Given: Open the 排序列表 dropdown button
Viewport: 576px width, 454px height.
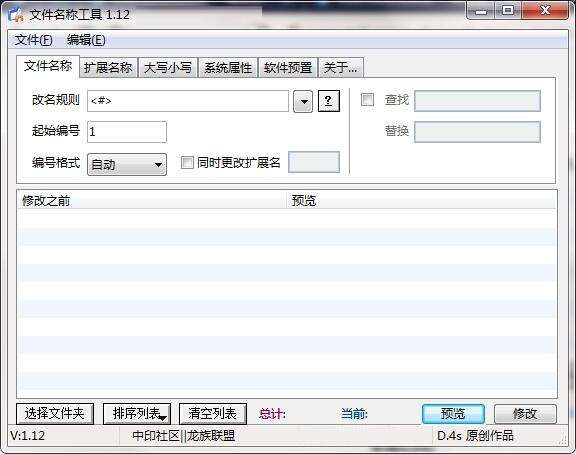Looking at the screenshot, I should [x=137, y=414].
